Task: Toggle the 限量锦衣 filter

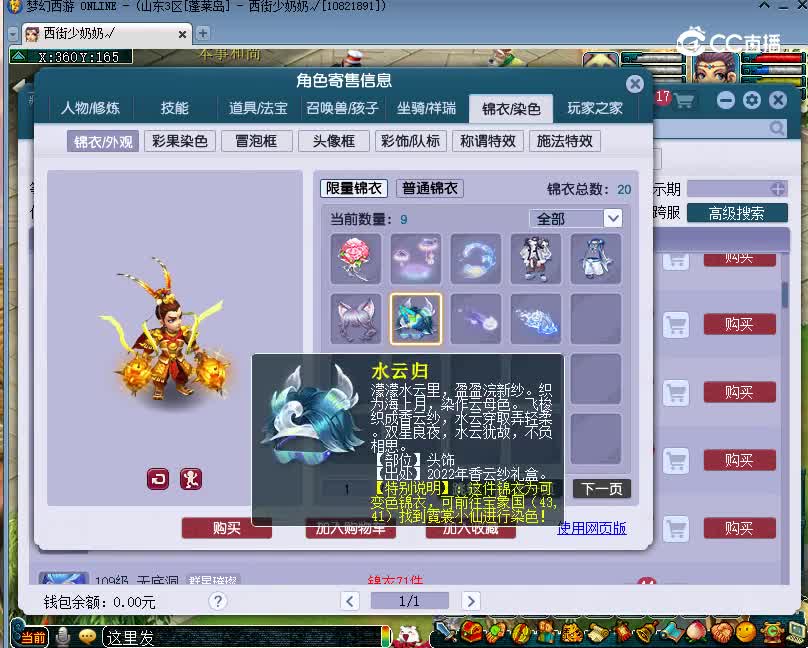Action: (x=354, y=189)
